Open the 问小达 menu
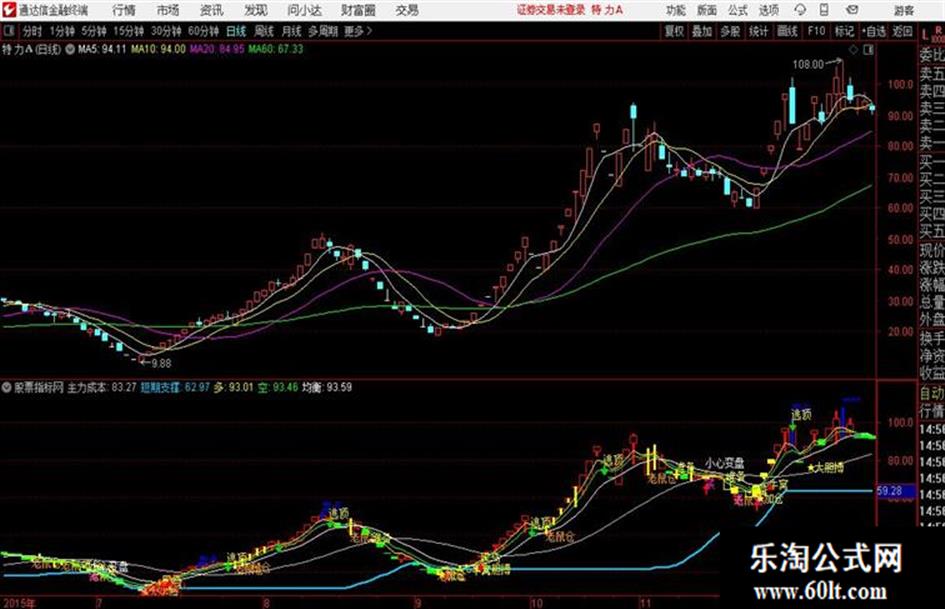This screenshot has height=609, width=945. coord(304,10)
